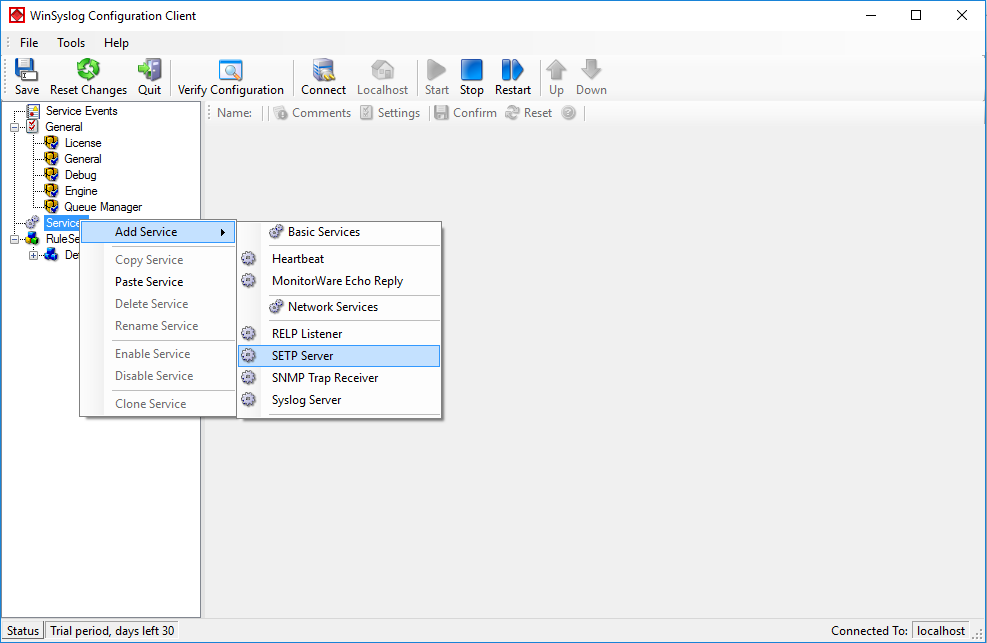This screenshot has width=987, height=643.
Task: Click the Reset Changes icon
Action: [88, 77]
